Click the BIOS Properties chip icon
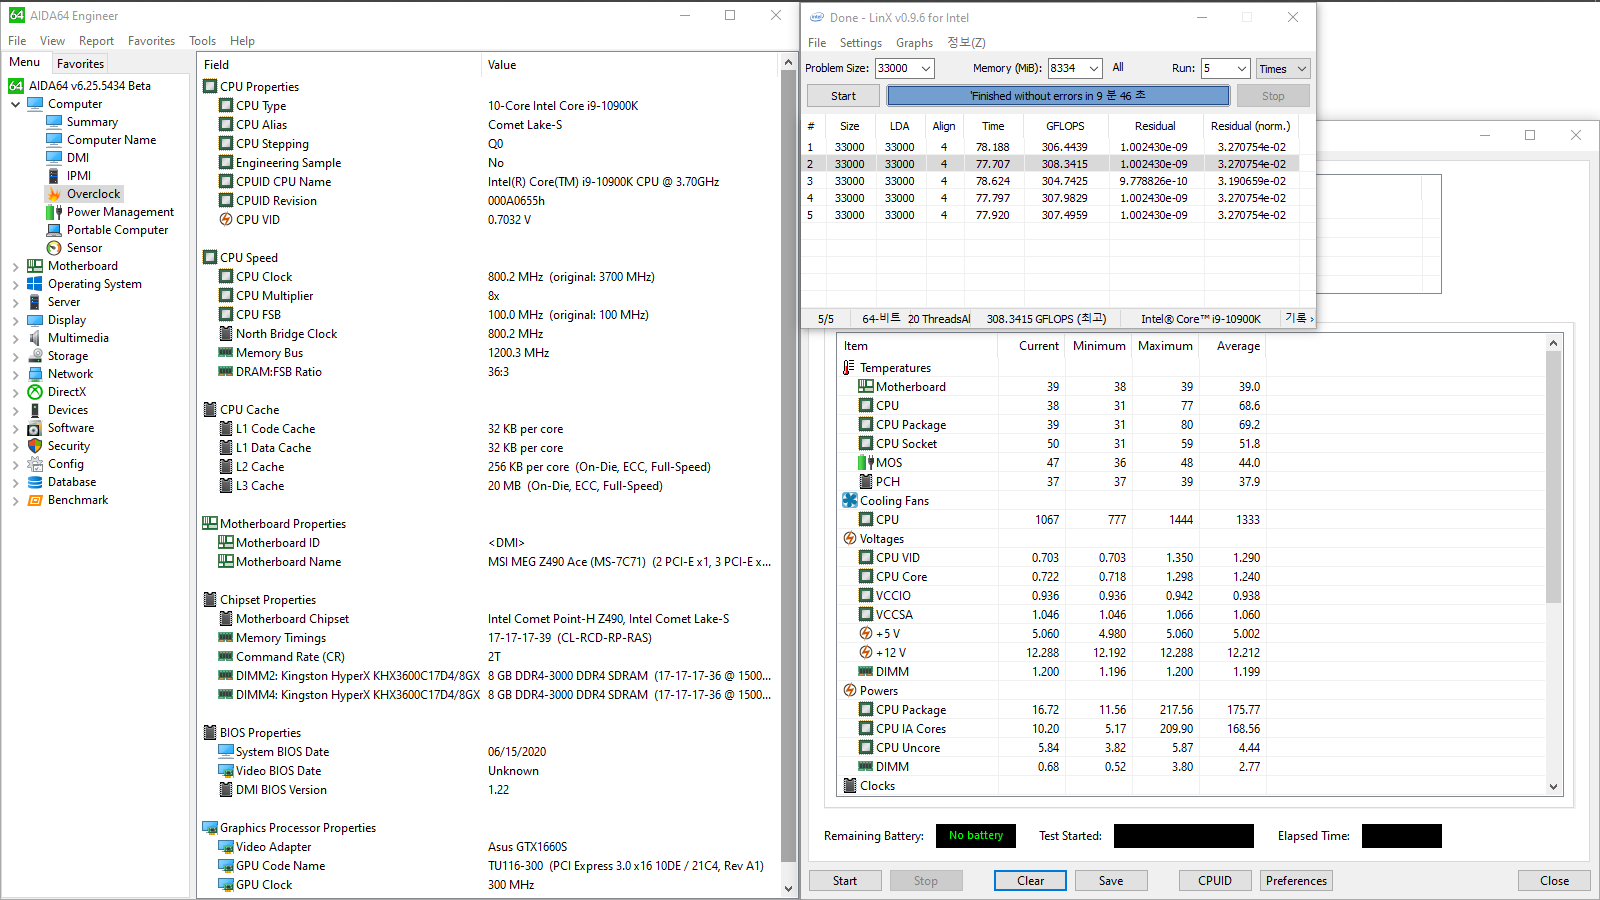1600x900 pixels. pyautogui.click(x=210, y=733)
